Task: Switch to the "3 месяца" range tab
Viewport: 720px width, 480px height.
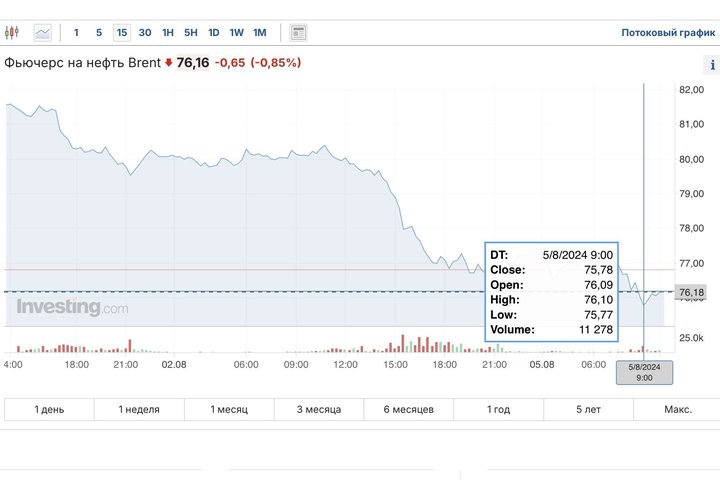Action: pyautogui.click(x=319, y=410)
